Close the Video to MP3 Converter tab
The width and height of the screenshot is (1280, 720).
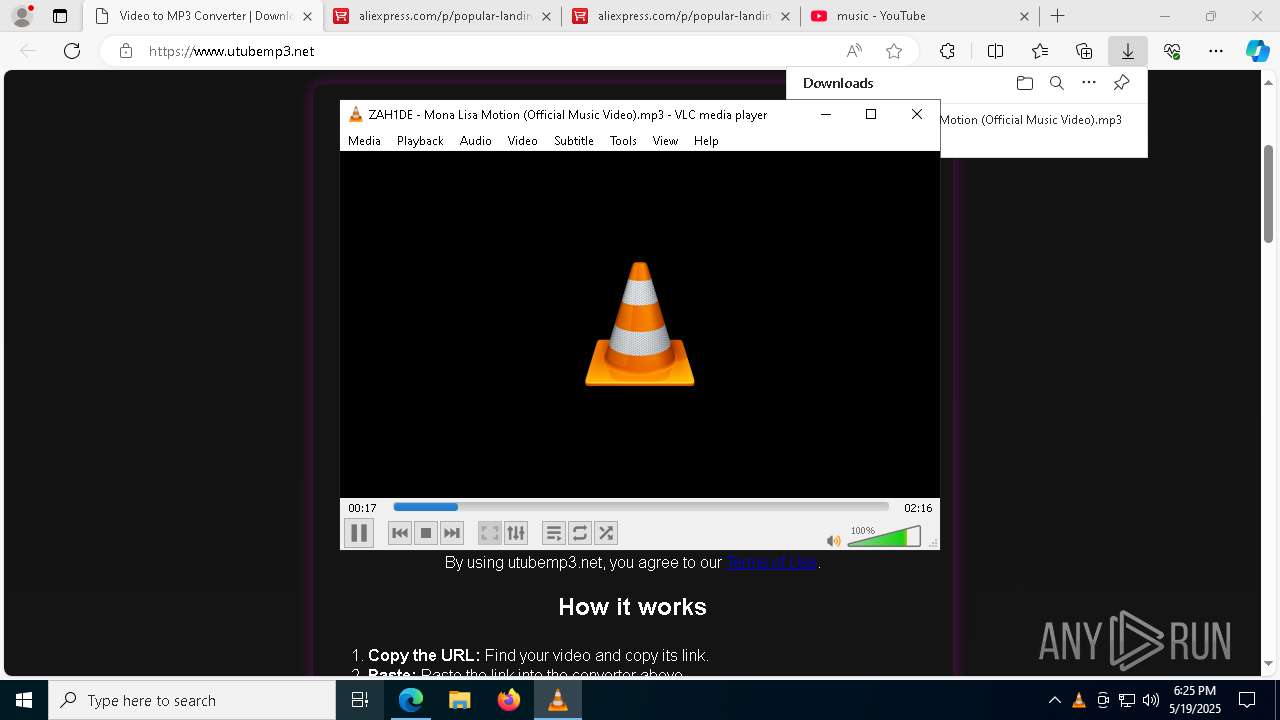coord(307,16)
